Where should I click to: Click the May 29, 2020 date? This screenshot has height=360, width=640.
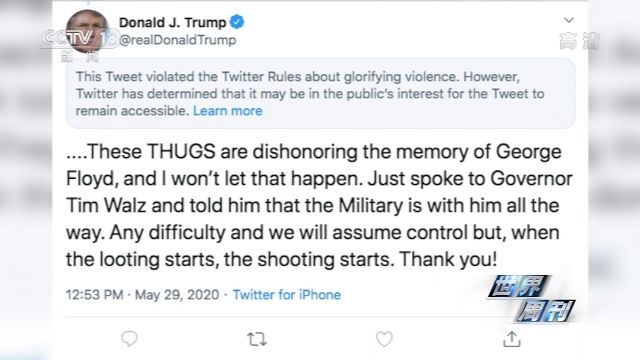177,295
